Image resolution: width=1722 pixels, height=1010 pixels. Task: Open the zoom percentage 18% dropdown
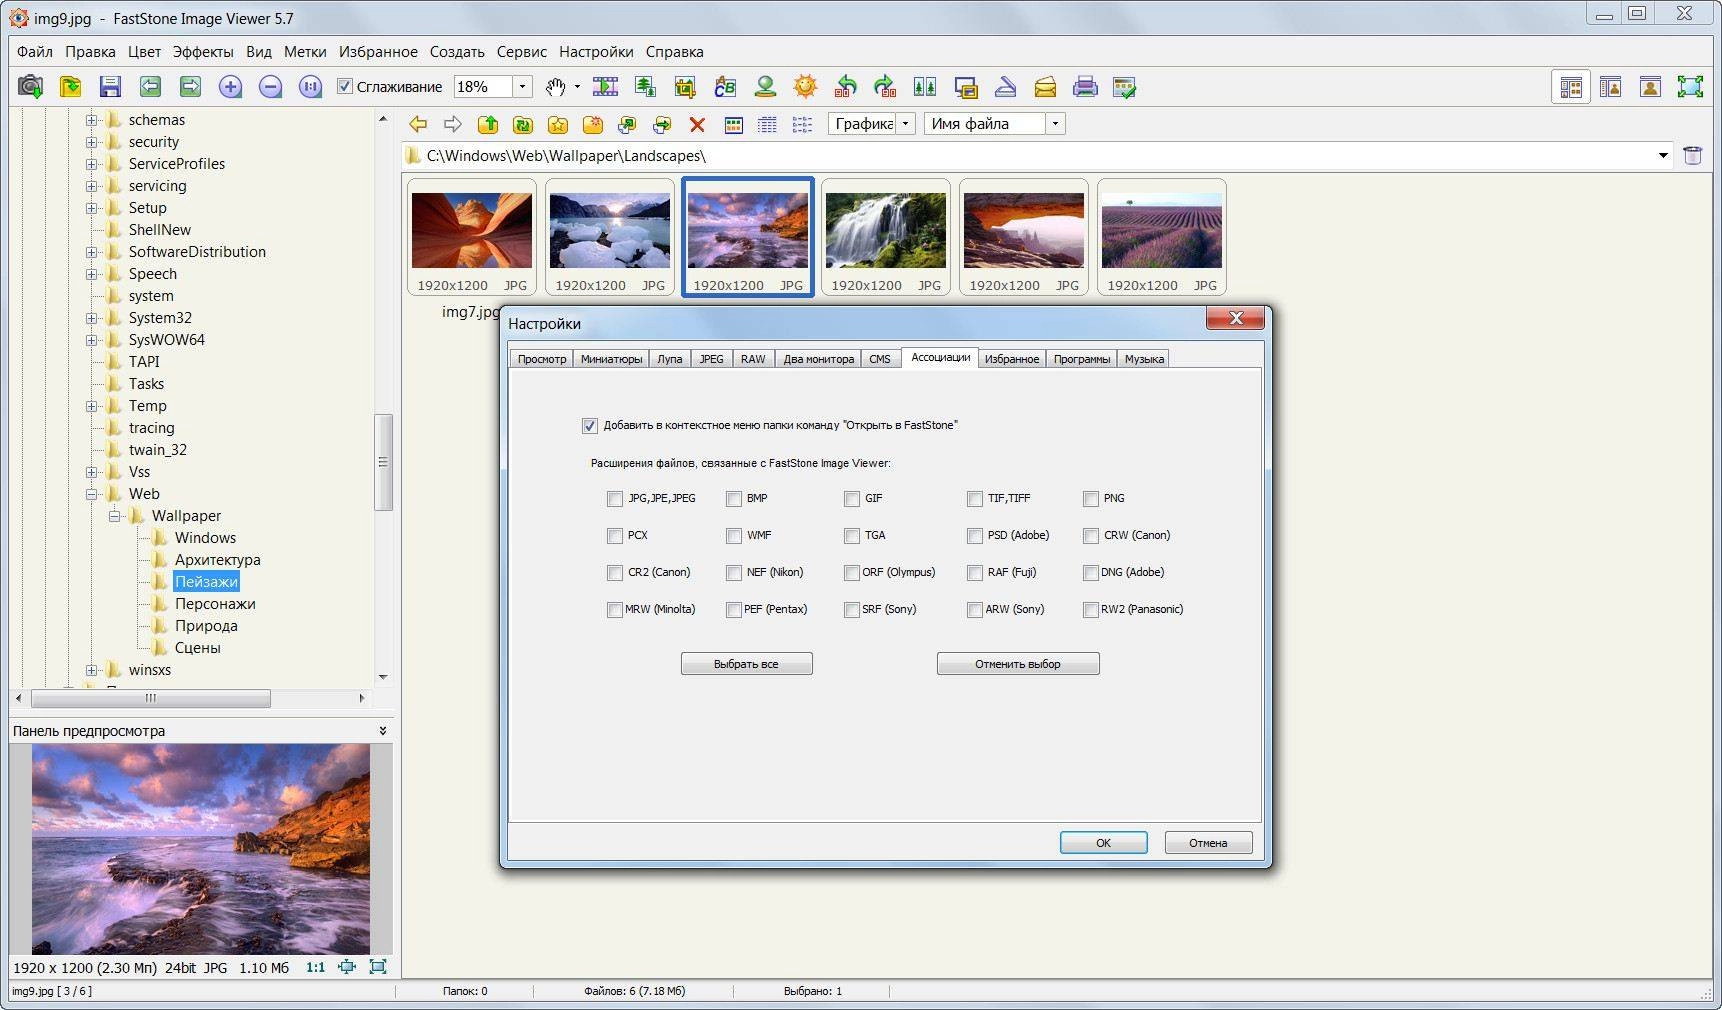click(522, 87)
